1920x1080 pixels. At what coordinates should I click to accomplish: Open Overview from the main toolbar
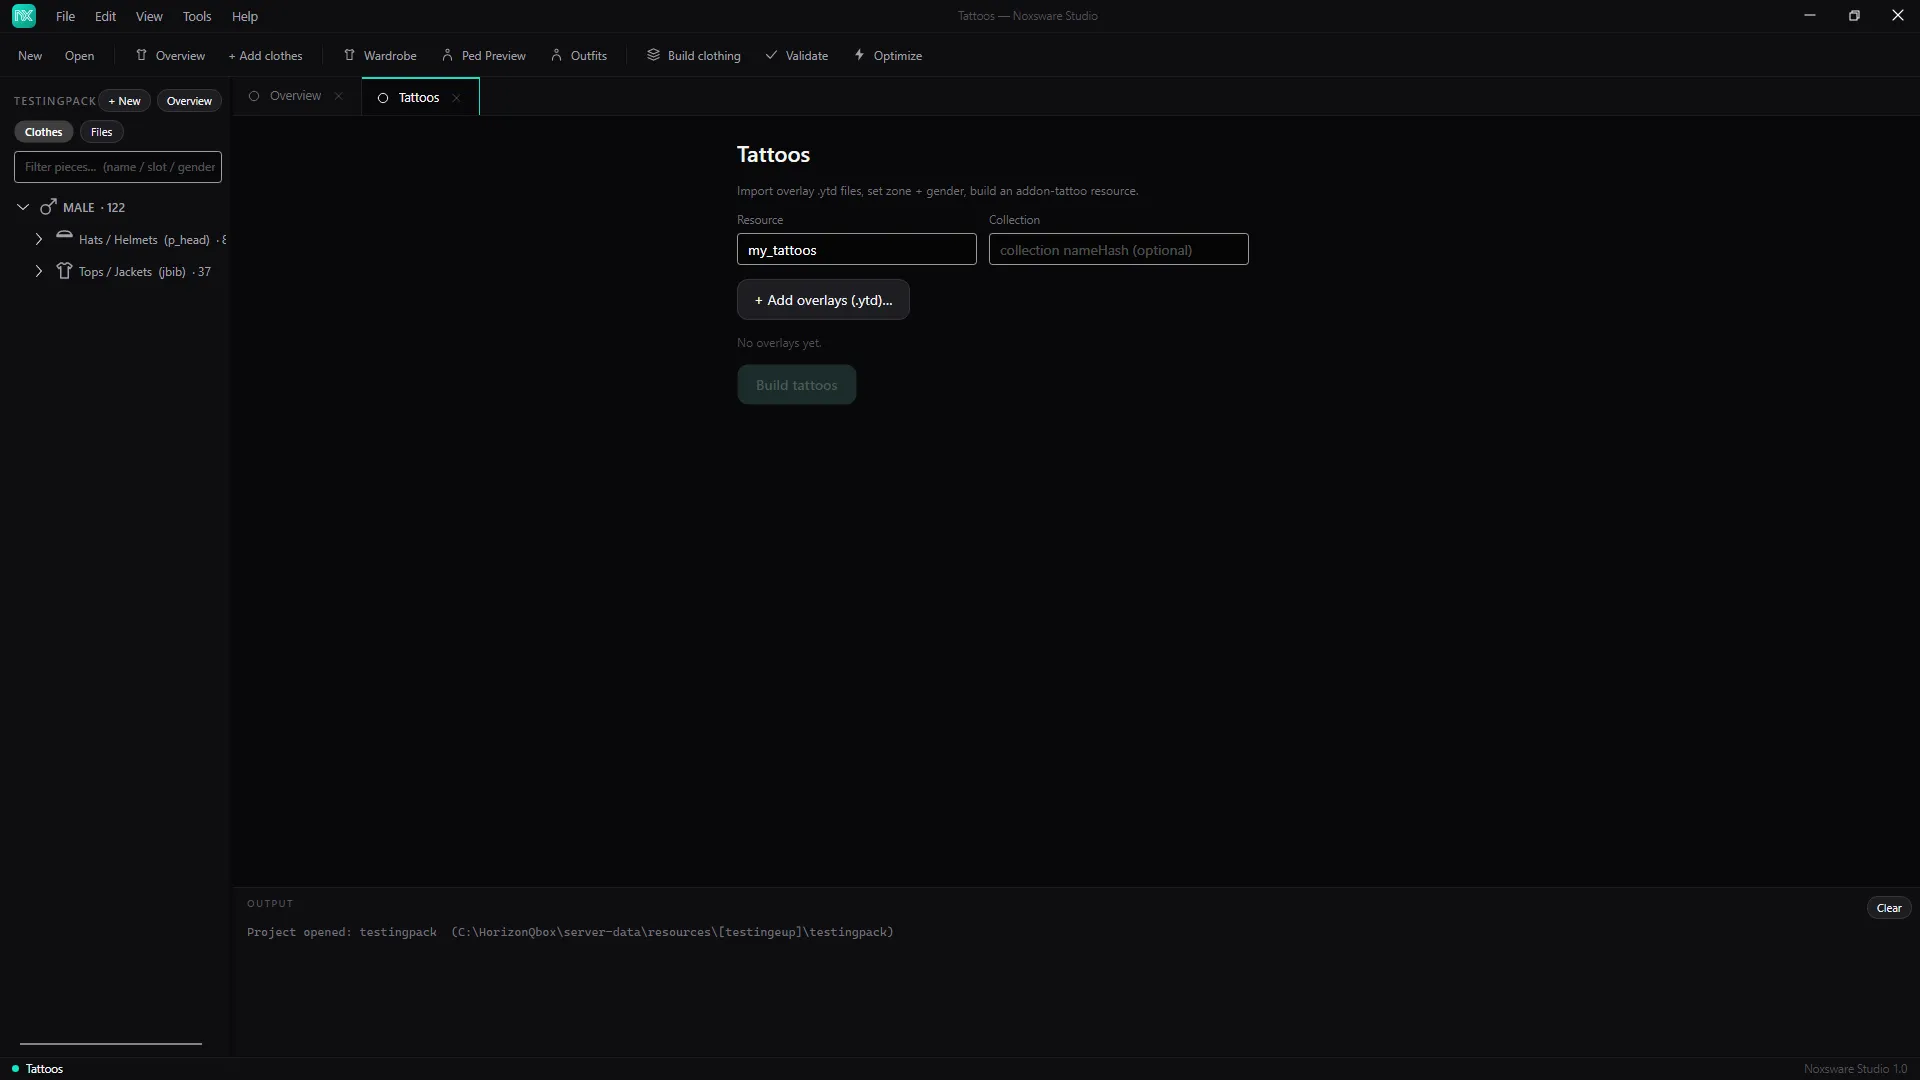click(x=170, y=56)
